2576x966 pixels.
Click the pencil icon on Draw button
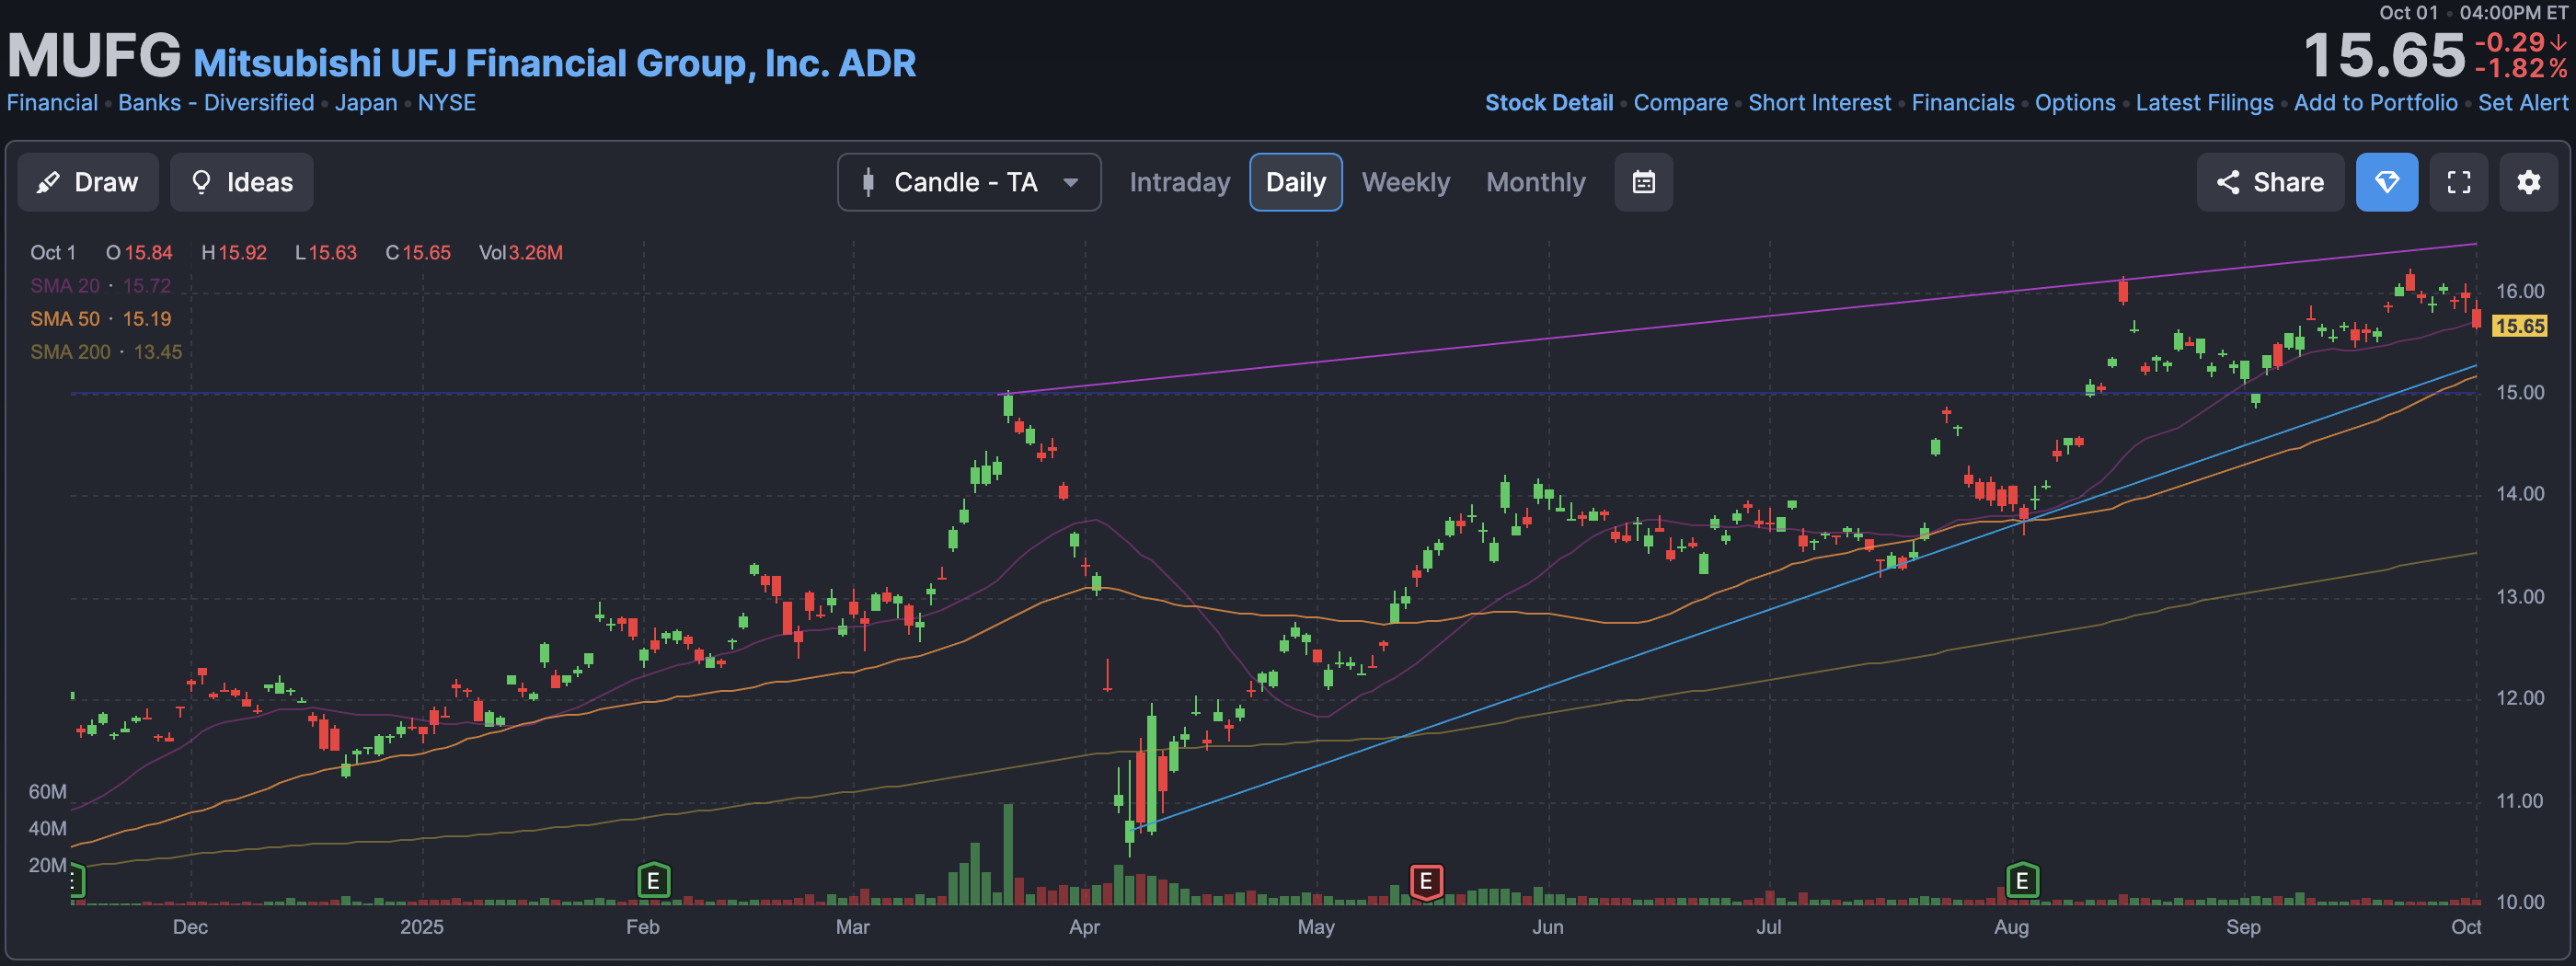47,182
